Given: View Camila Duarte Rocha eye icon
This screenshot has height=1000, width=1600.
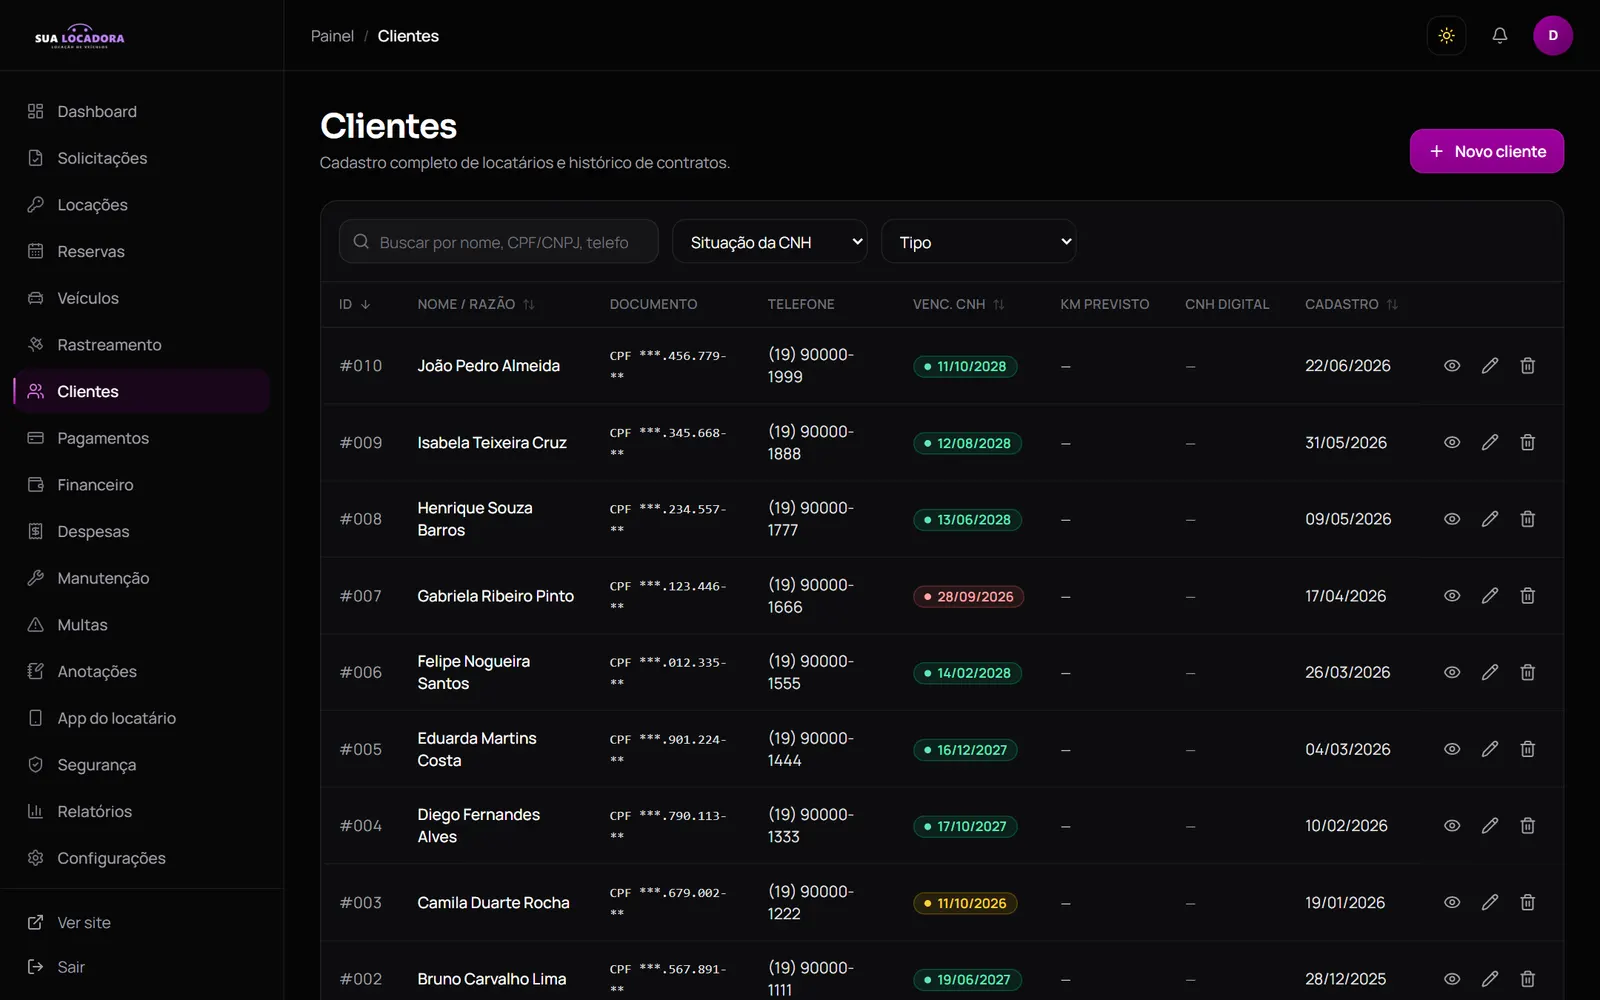Looking at the screenshot, I should click(x=1452, y=902).
